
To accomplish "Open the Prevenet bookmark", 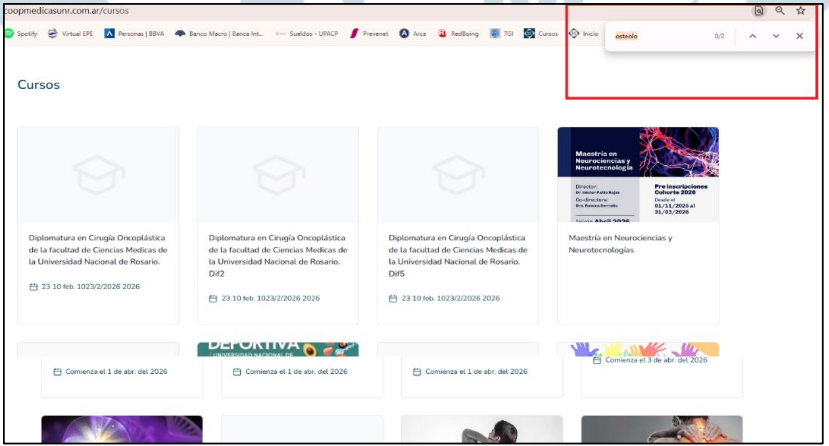I will [x=369, y=33].
